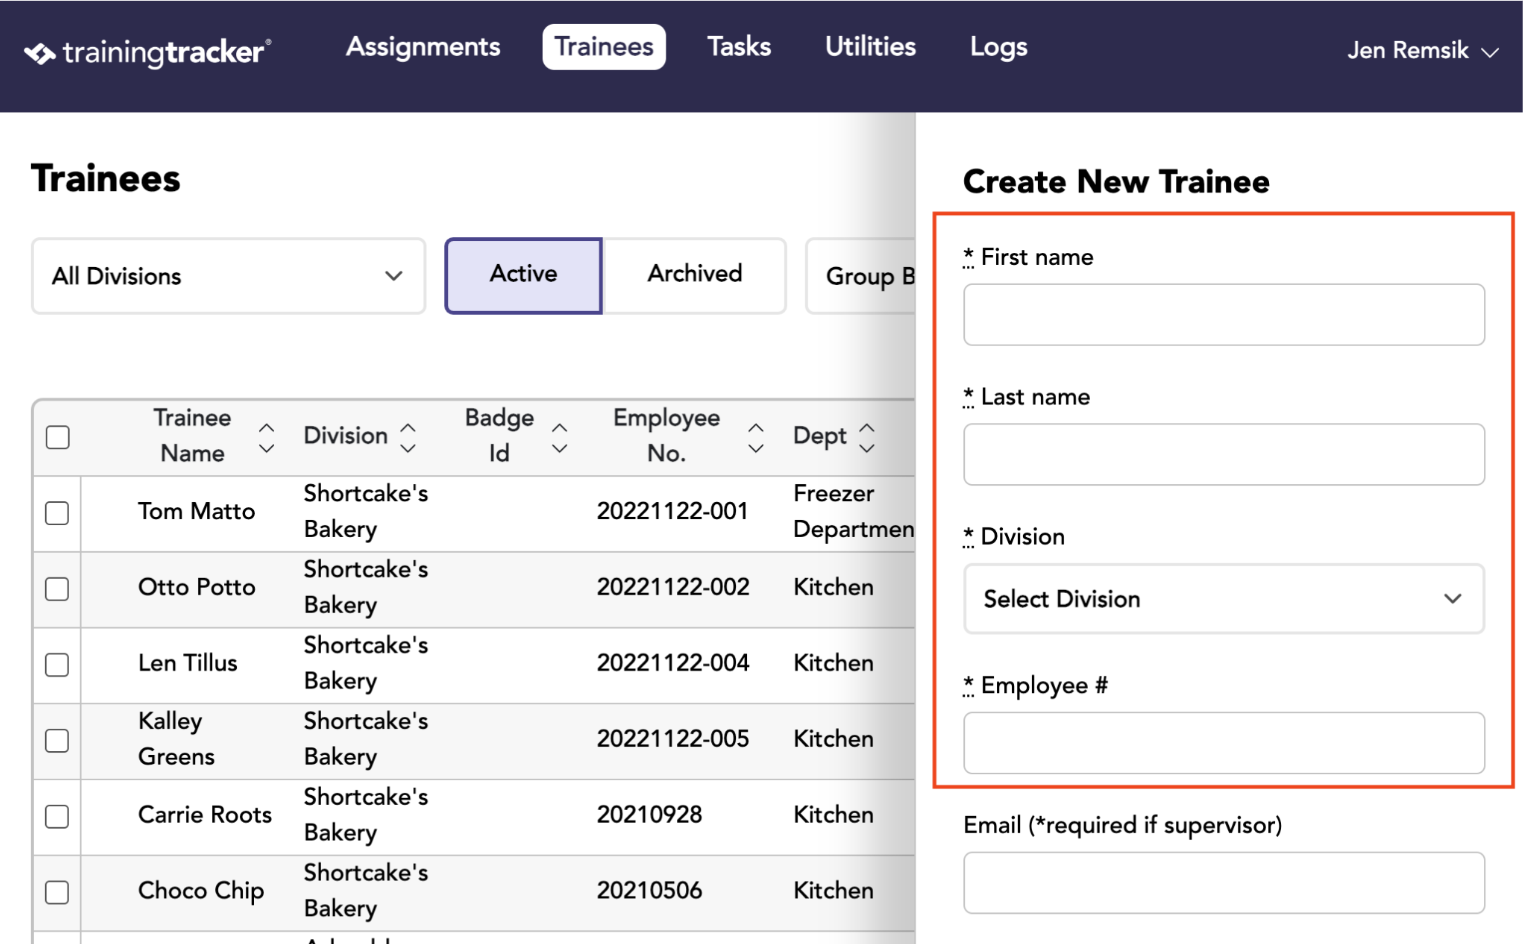This screenshot has width=1530, height=944.
Task: Tick the select-all header checkbox
Action: coord(58,437)
